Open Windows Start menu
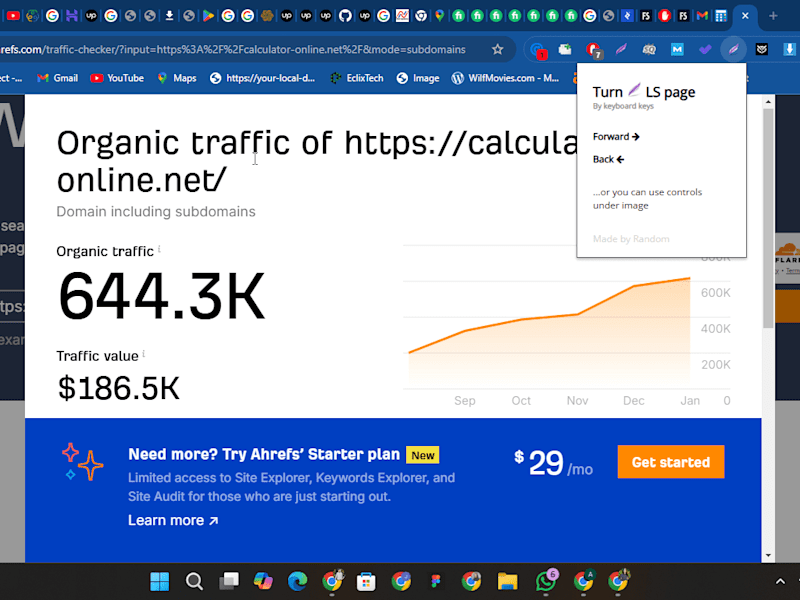The image size is (800, 600). coord(159,581)
